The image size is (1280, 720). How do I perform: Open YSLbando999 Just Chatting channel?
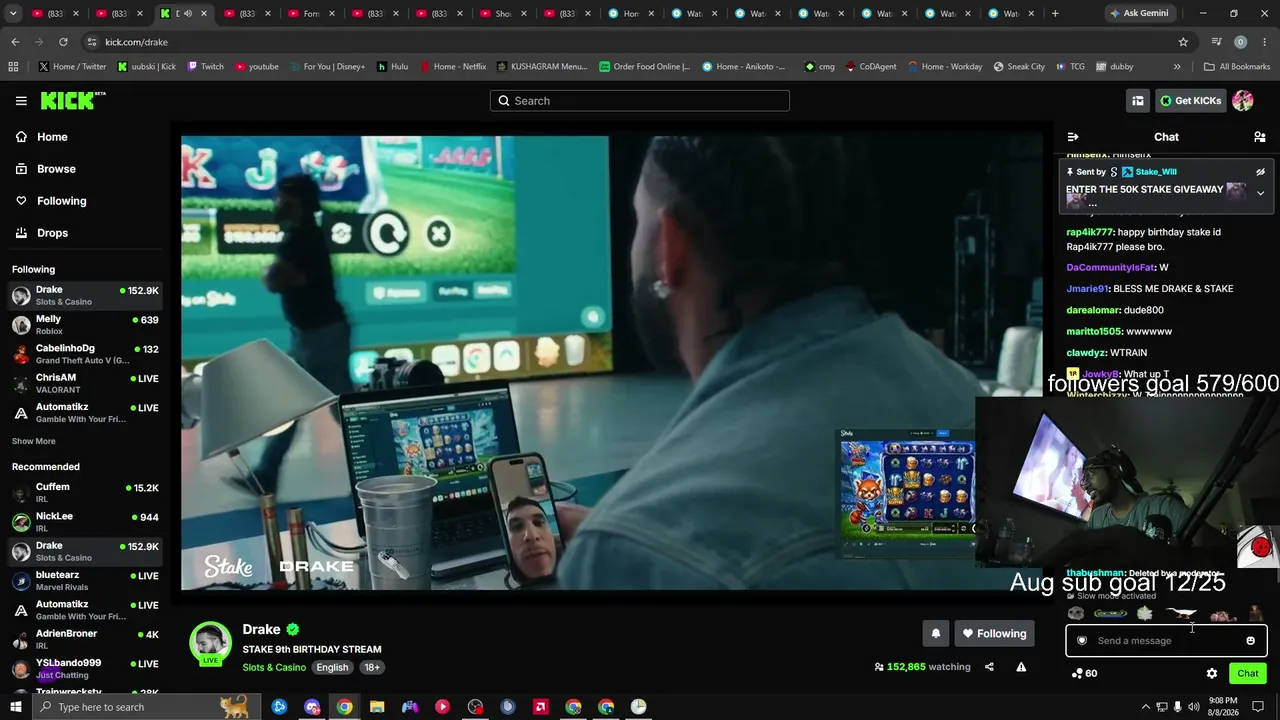point(85,669)
